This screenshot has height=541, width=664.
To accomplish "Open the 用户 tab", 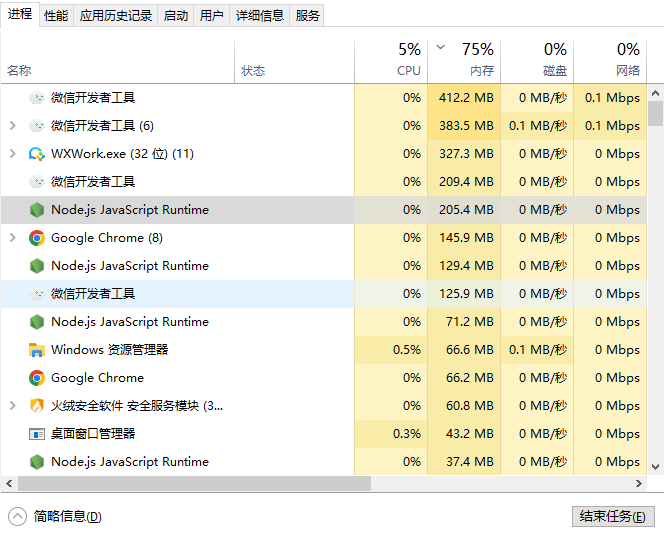I will coord(212,16).
